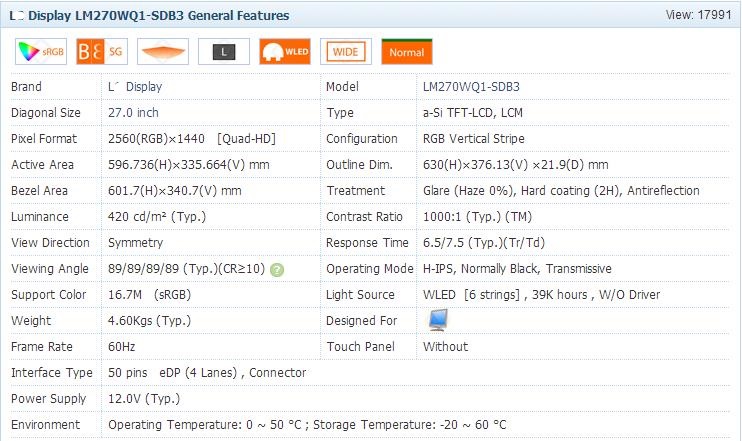Click the Frame Rate label
742x441 pixels.
pos(42,347)
